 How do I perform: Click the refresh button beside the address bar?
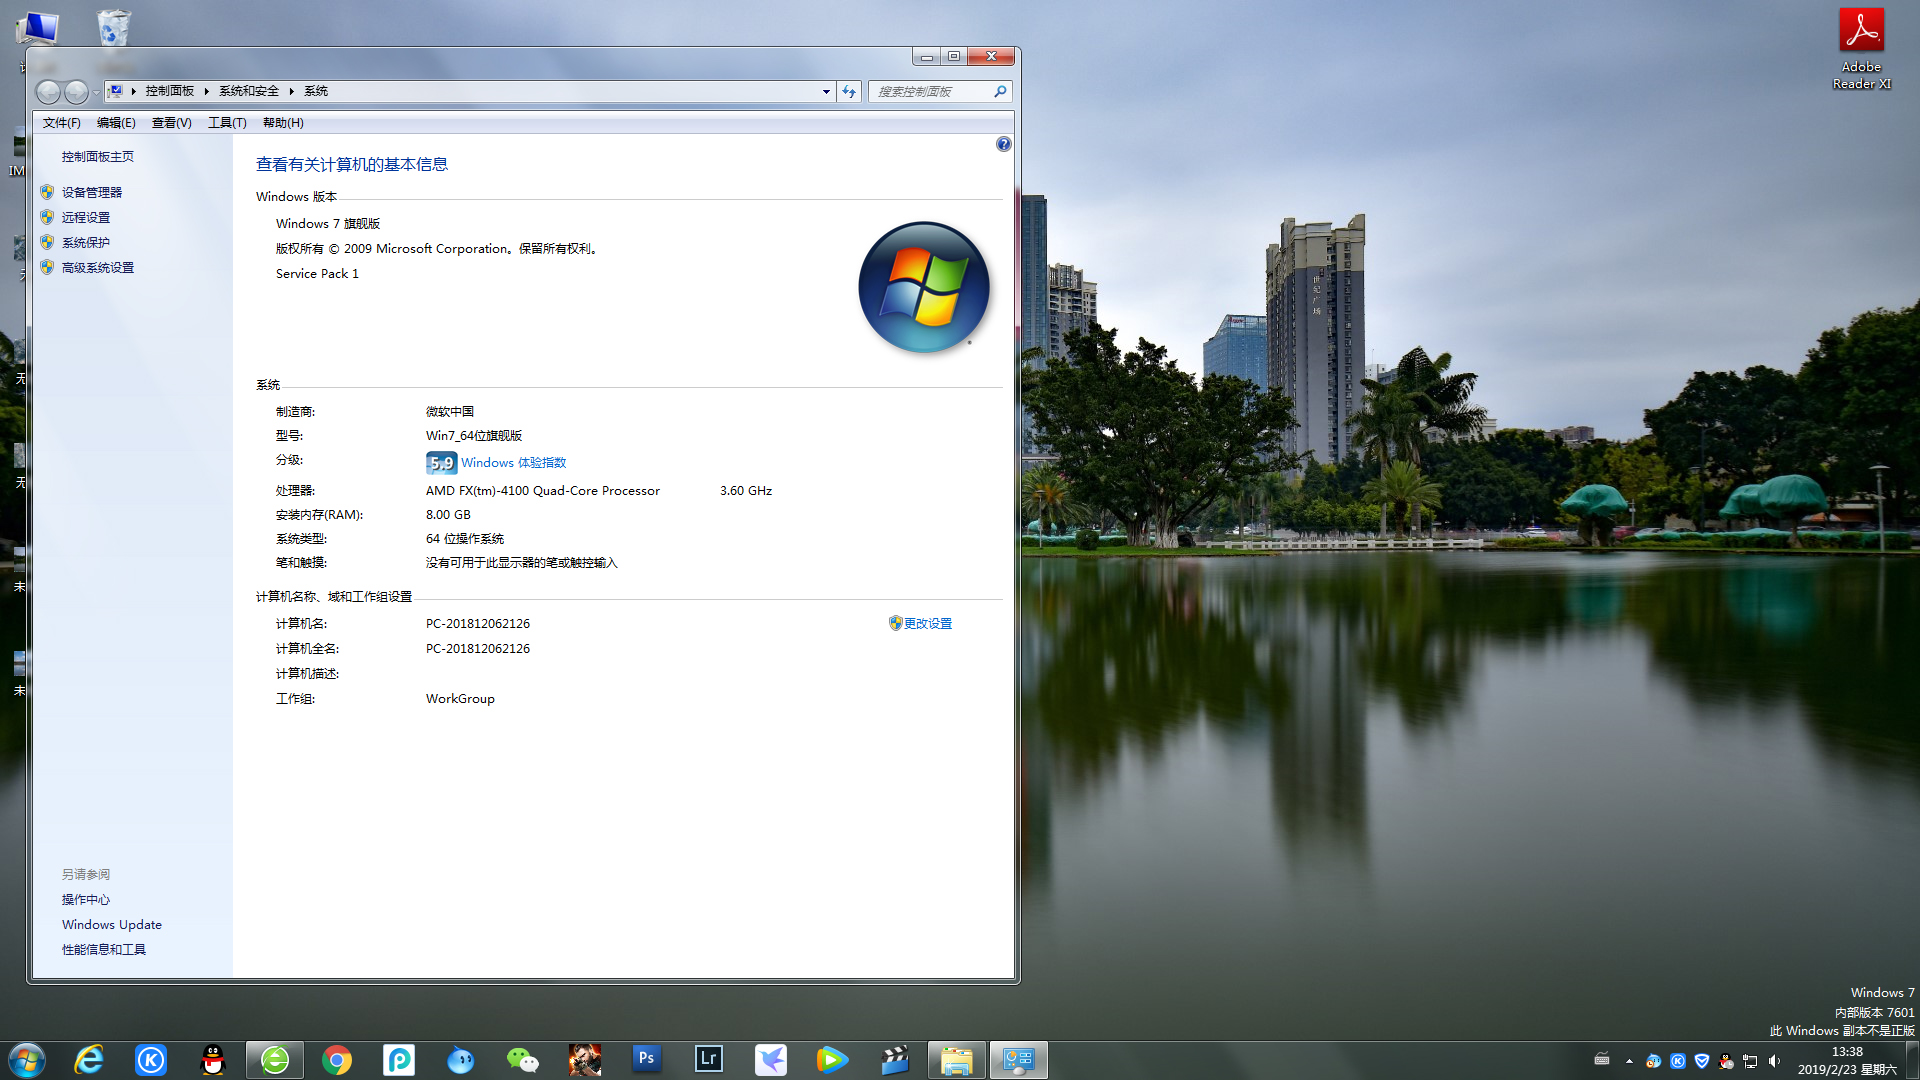click(x=849, y=91)
